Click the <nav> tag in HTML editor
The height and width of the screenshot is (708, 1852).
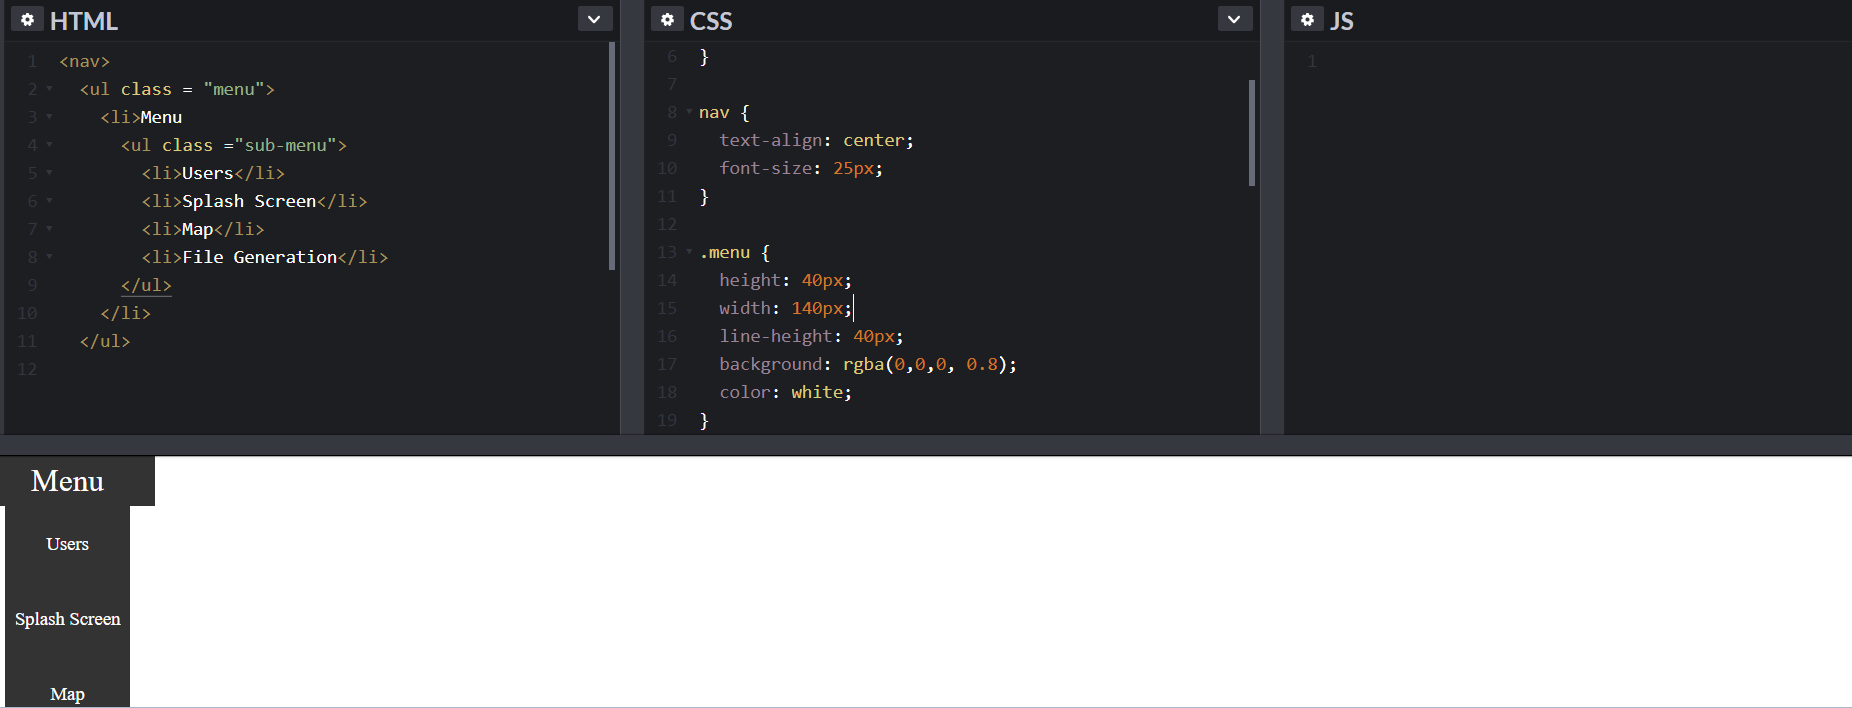[85, 61]
